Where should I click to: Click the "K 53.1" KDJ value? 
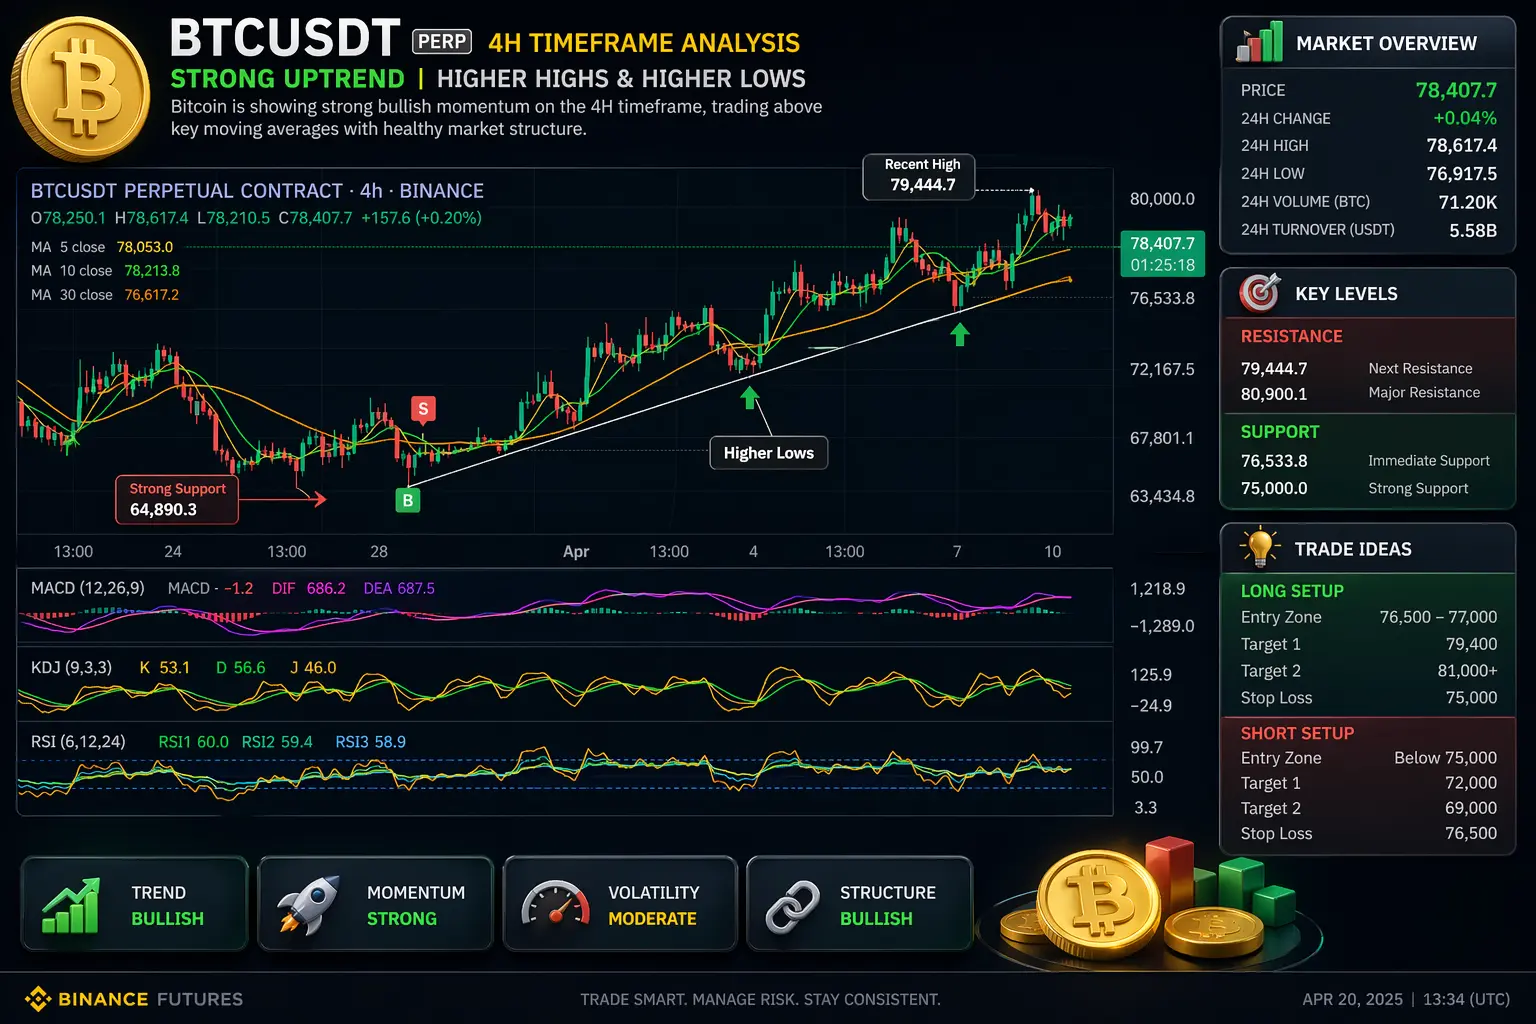pos(164,667)
